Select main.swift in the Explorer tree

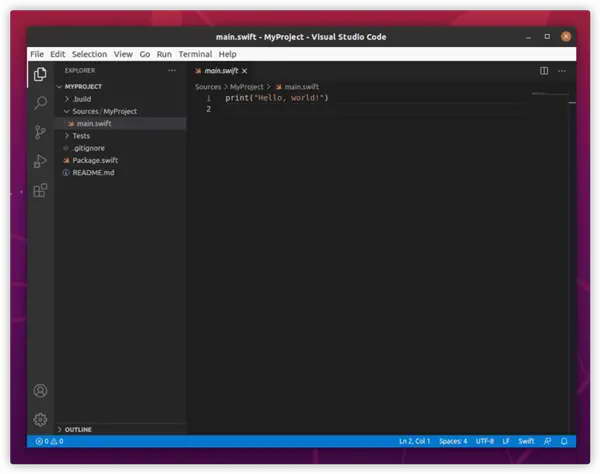[121, 124]
